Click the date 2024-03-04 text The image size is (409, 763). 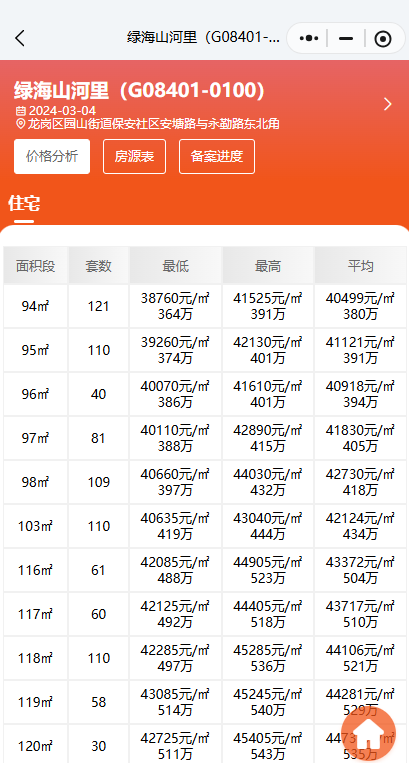(x=62, y=111)
